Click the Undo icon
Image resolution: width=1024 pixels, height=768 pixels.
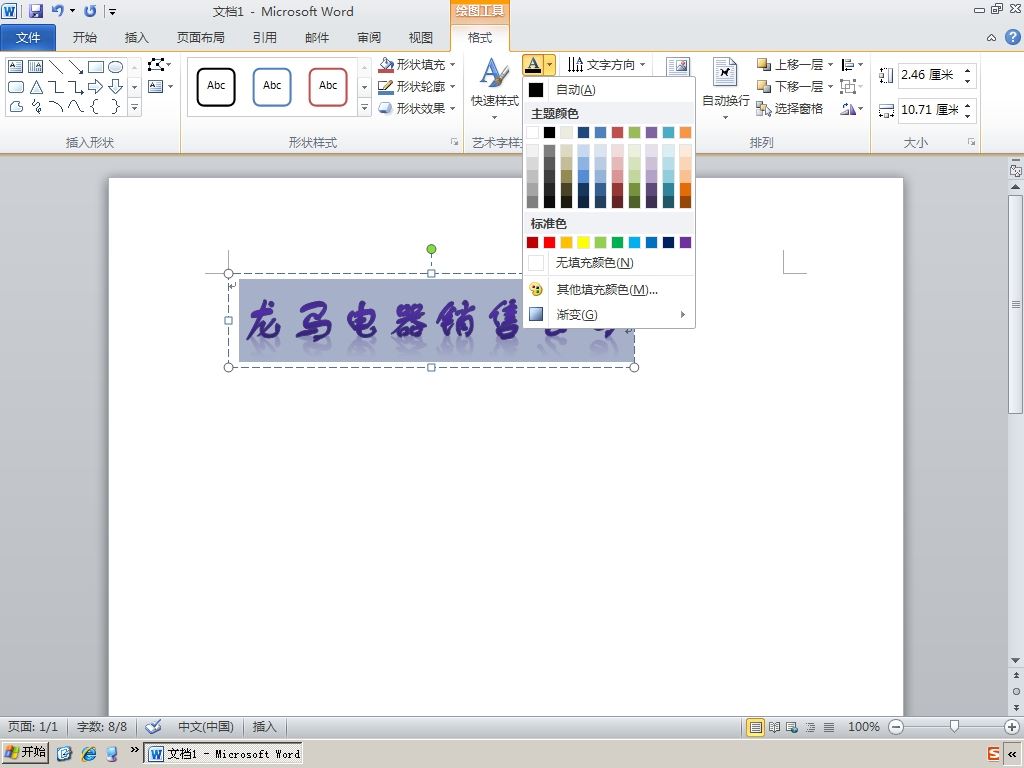click(57, 10)
